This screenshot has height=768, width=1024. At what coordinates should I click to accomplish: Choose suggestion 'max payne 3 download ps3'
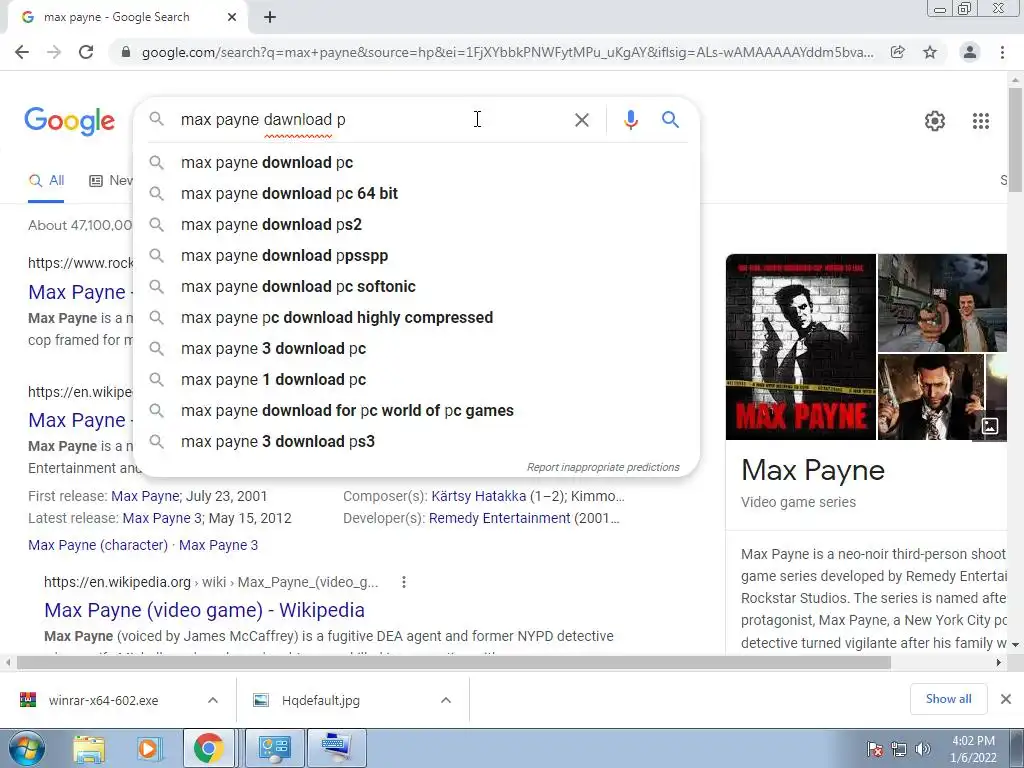pyautogui.click(x=416, y=441)
